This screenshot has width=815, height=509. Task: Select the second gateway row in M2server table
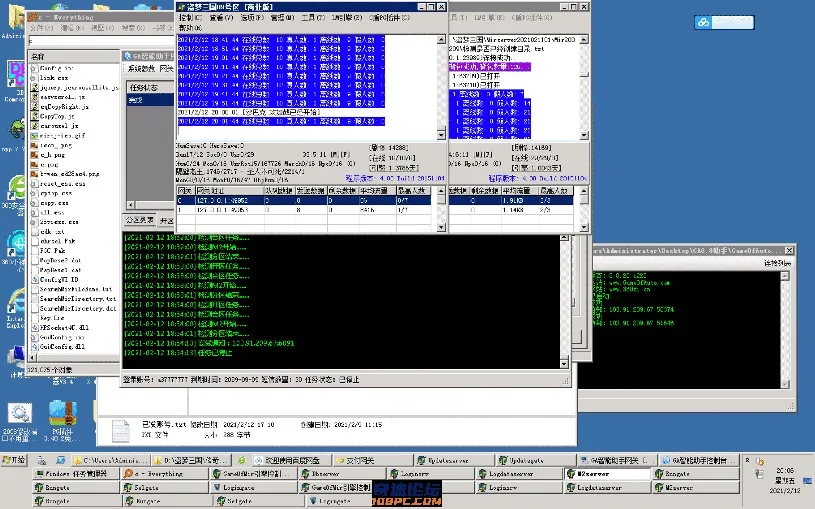pos(304,210)
